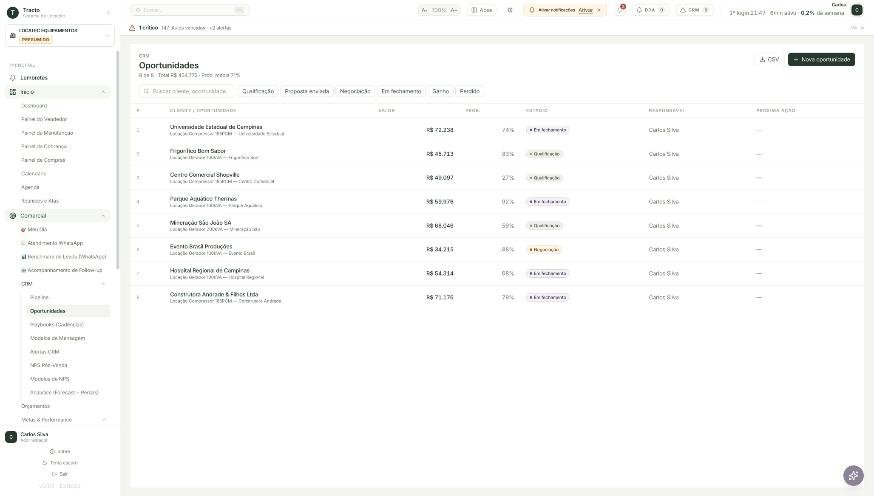874x496 pixels.
Task: Collapse the Início section chevron
Action: (104, 92)
